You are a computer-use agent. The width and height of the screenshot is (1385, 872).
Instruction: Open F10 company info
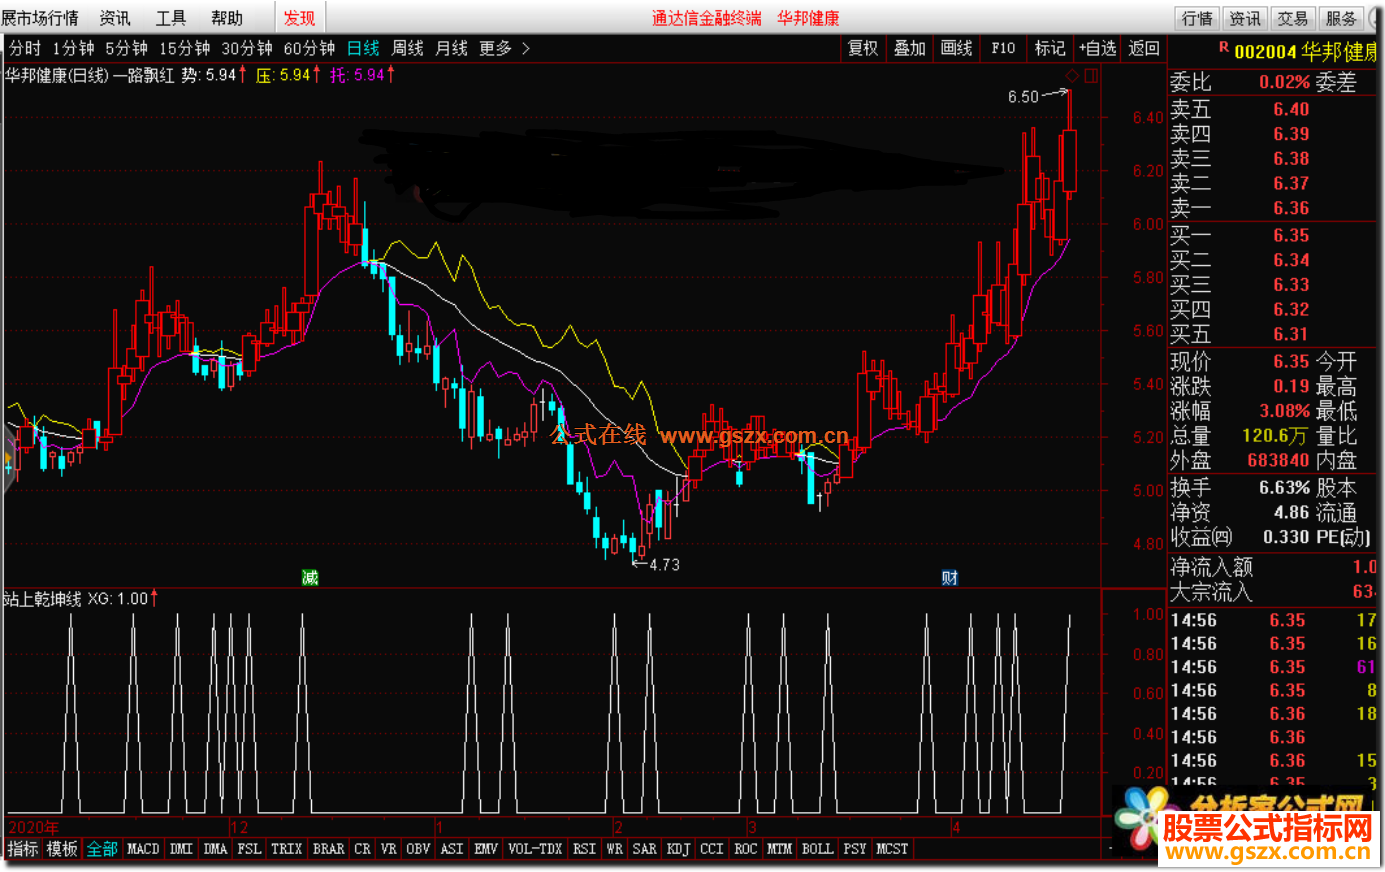[x=1003, y=48]
